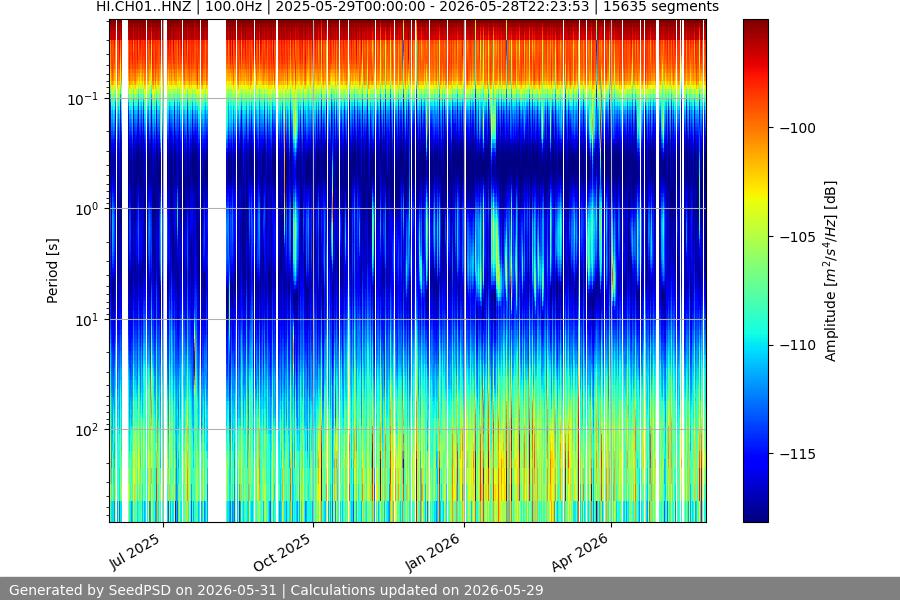Click the wide white data gap in spectrogram

pos(216,271)
